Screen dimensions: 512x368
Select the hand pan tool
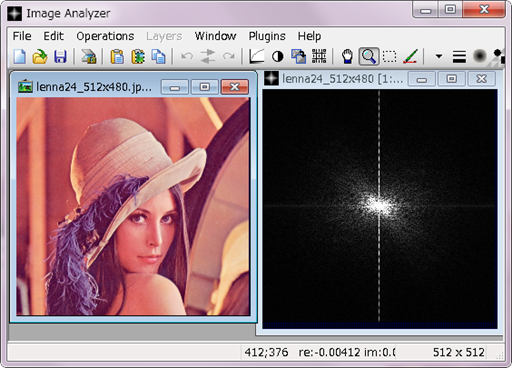pyautogui.click(x=347, y=56)
